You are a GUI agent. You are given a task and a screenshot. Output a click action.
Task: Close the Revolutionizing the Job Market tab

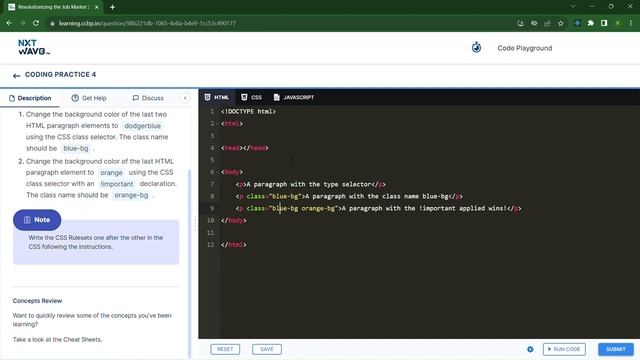(97, 7)
